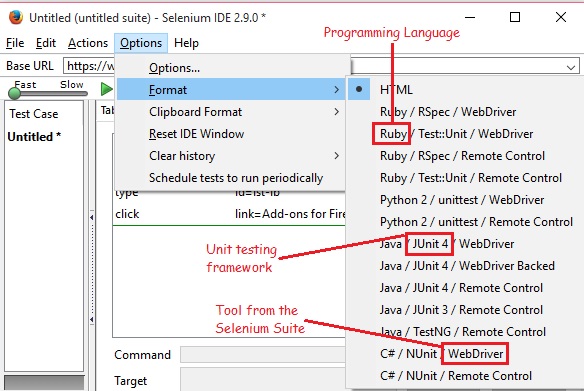
Task: Open the Actions menu
Action: [88, 43]
